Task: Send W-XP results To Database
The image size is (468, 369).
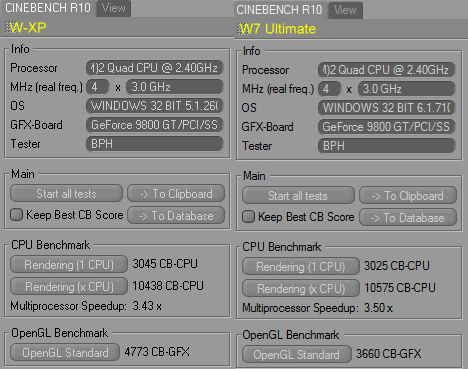Action: click(176, 216)
